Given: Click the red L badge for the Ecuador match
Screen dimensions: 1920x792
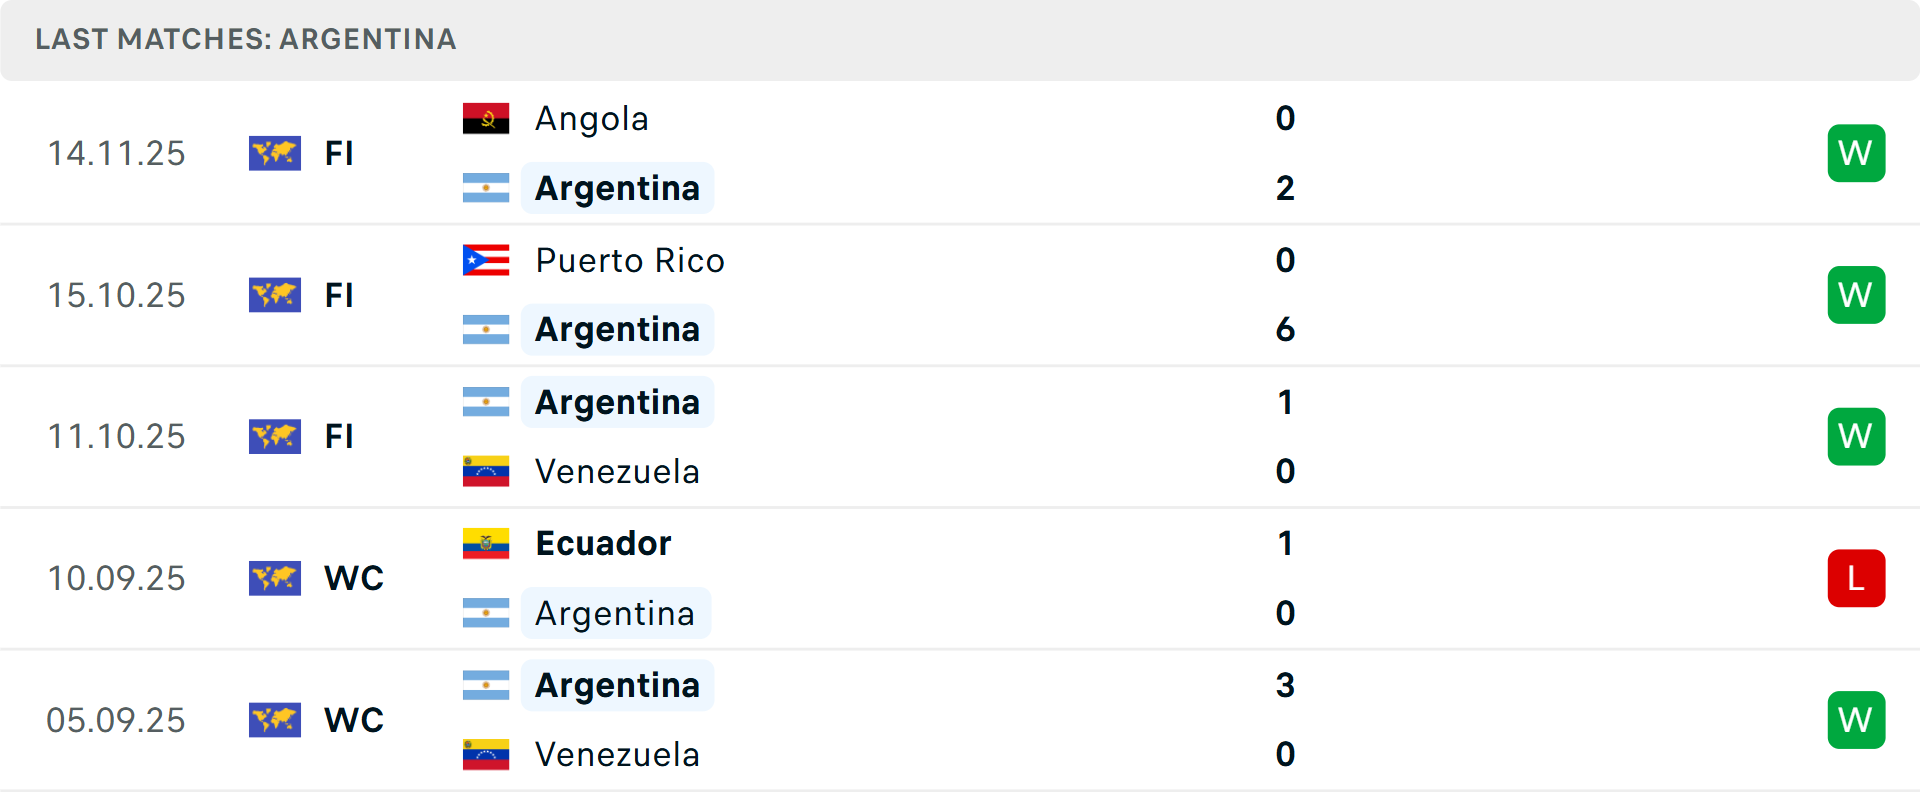Looking at the screenshot, I should [1856, 578].
